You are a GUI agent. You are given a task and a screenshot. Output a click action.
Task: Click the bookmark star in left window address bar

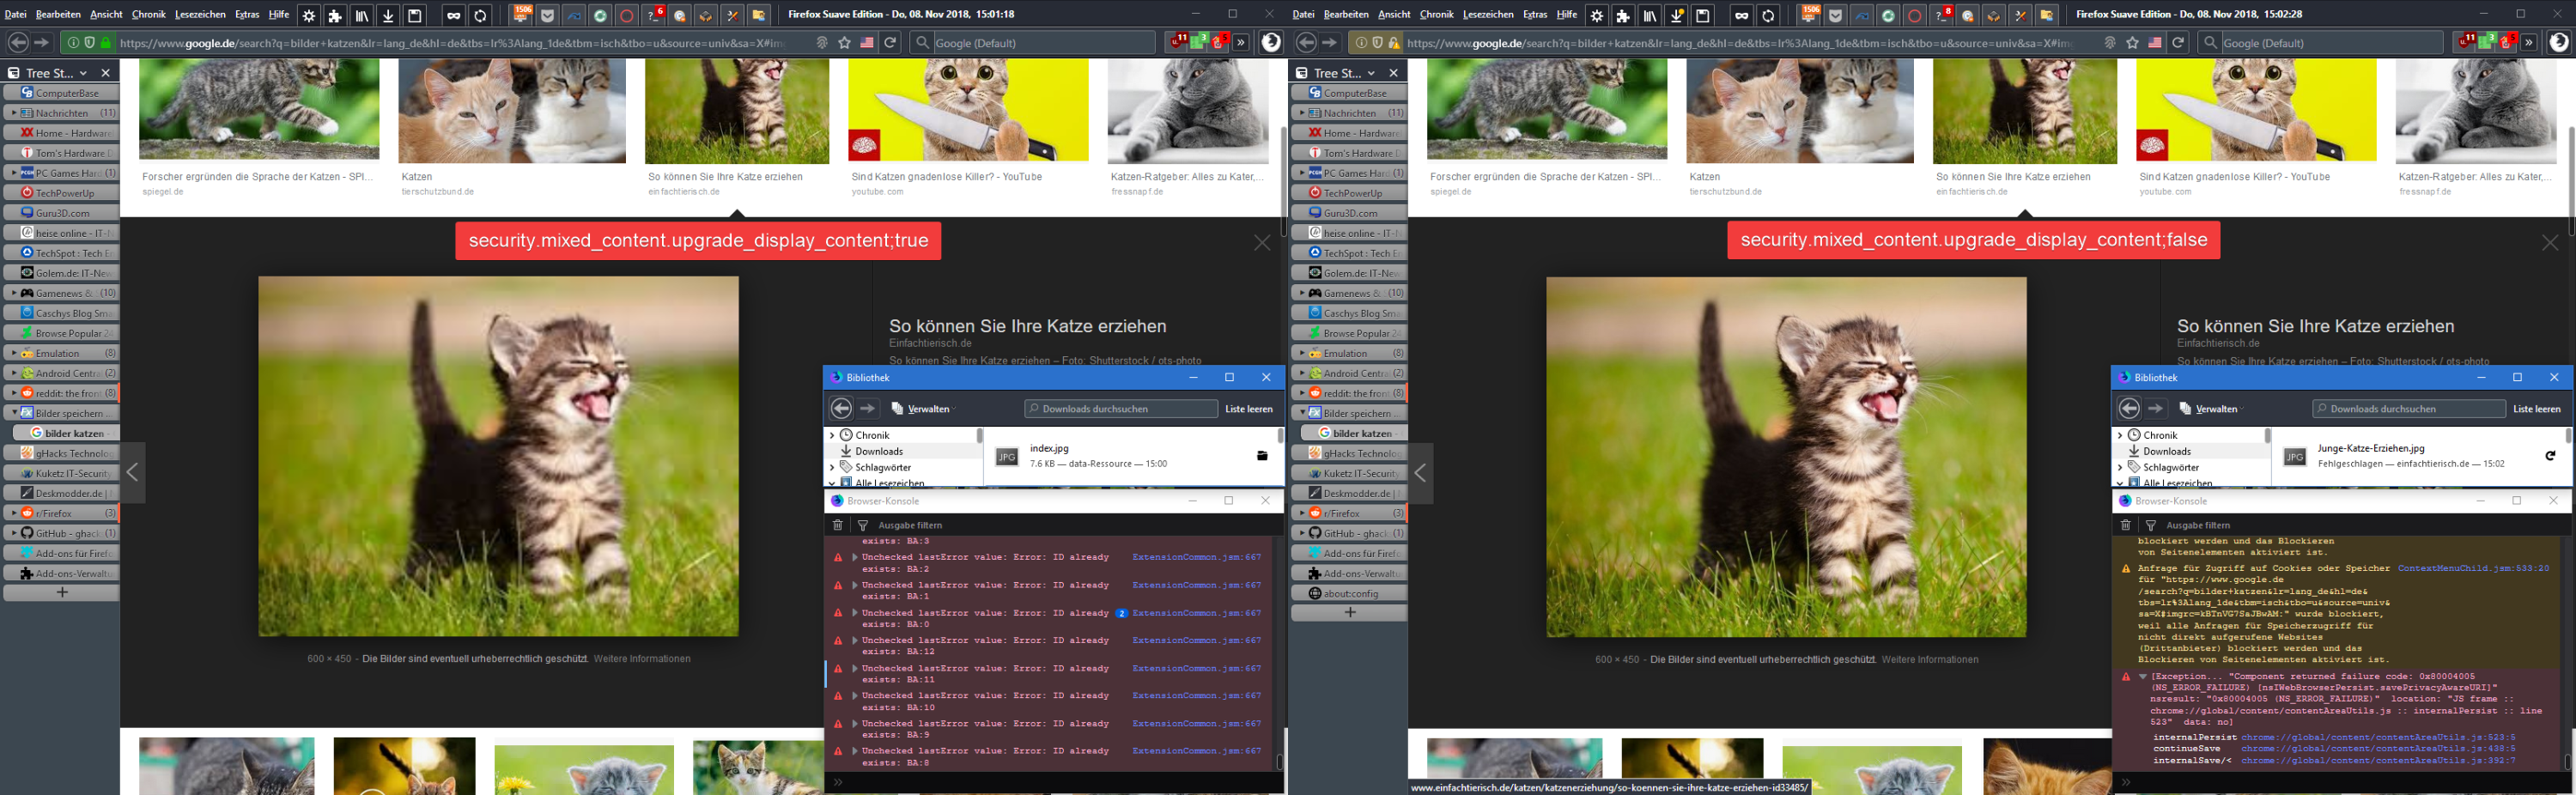[x=845, y=43]
